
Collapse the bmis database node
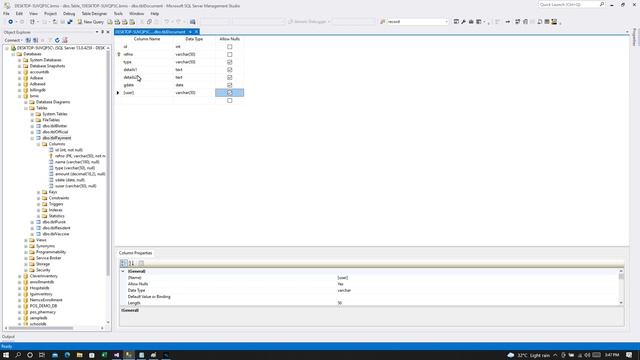click(19, 96)
